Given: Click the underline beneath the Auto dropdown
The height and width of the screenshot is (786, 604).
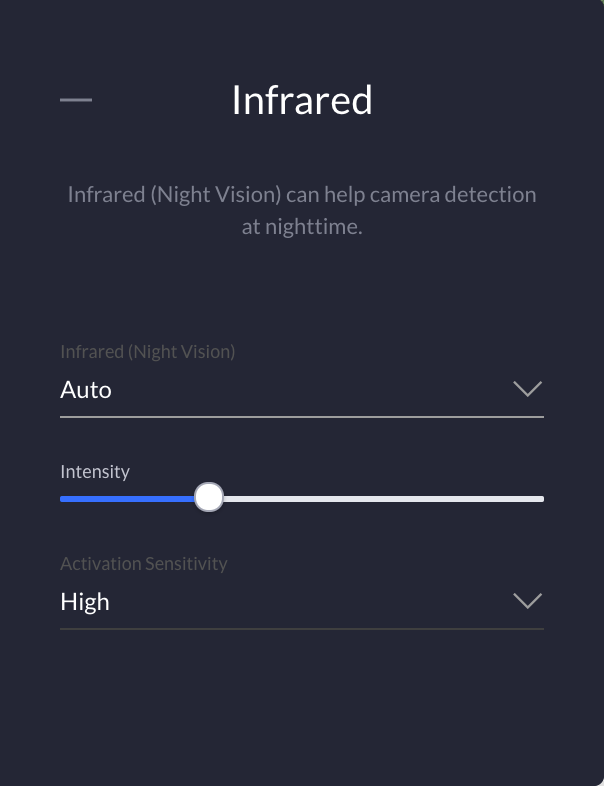Looking at the screenshot, I should [x=302, y=416].
